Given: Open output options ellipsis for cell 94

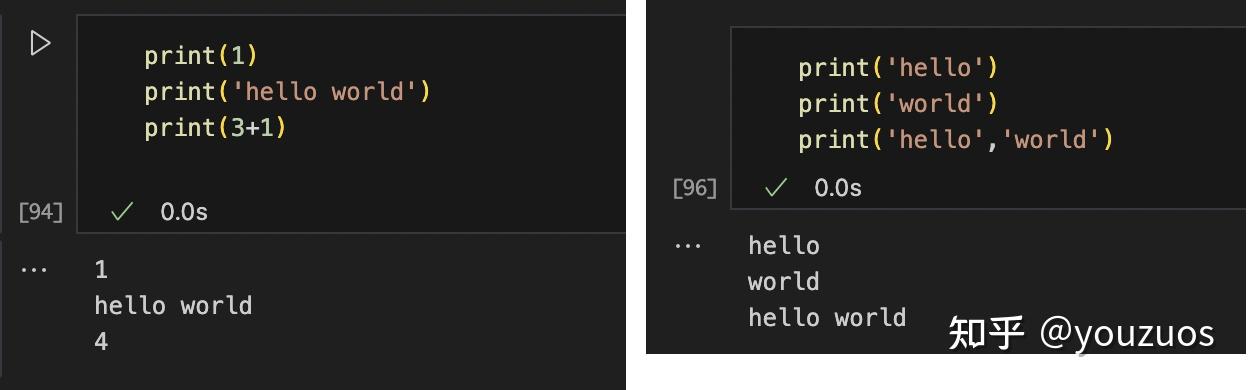Looking at the screenshot, I should (x=33, y=270).
